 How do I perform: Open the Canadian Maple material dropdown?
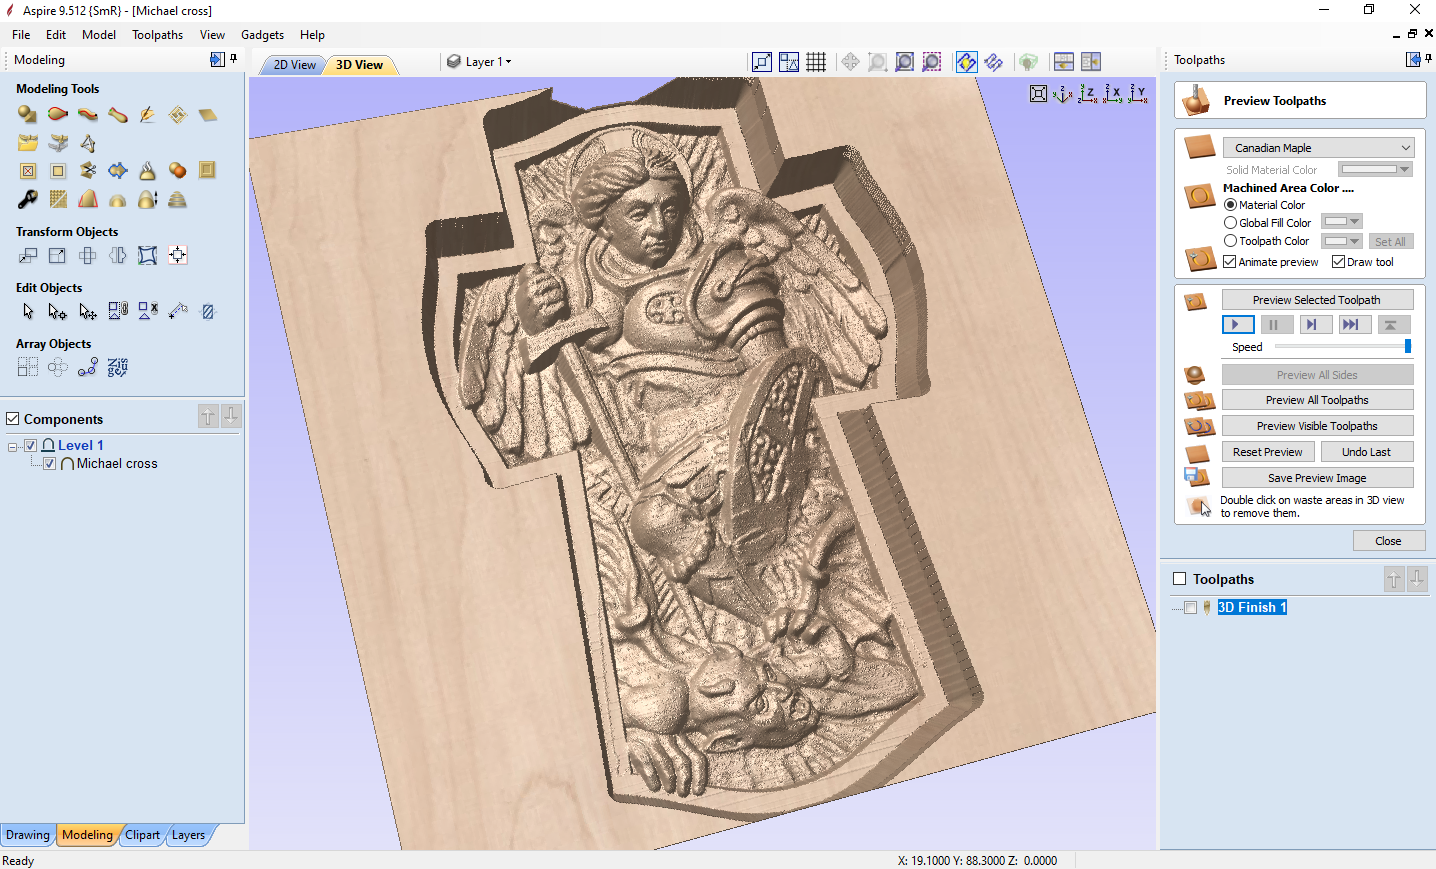pyautogui.click(x=1318, y=148)
